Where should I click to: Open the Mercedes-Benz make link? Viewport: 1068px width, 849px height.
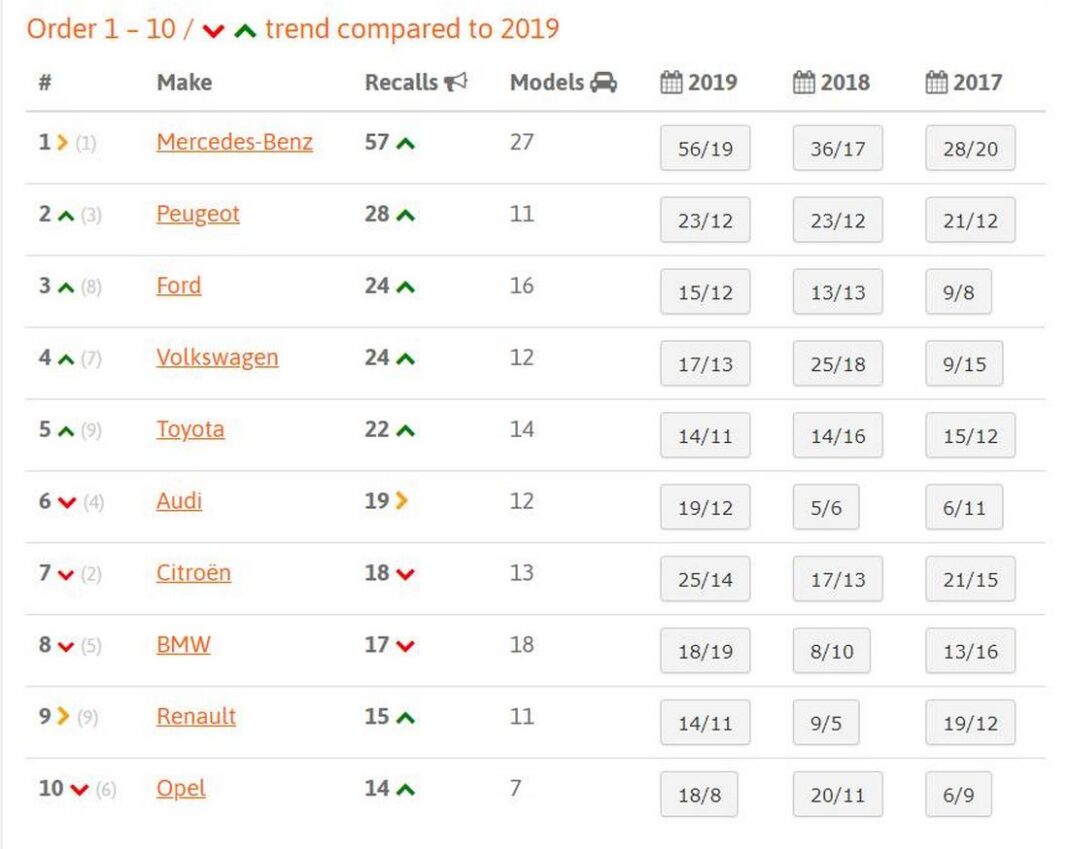pos(234,142)
